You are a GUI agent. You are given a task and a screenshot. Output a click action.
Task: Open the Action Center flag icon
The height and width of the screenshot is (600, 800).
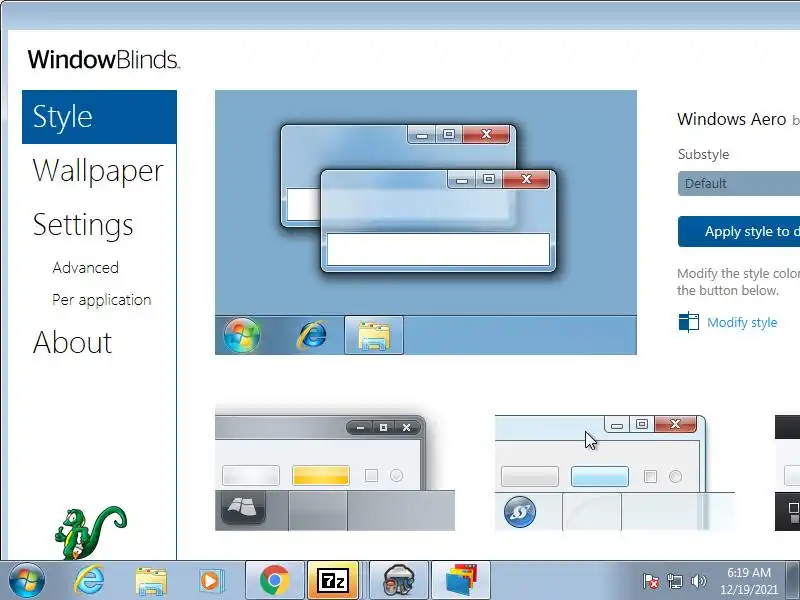click(x=651, y=581)
